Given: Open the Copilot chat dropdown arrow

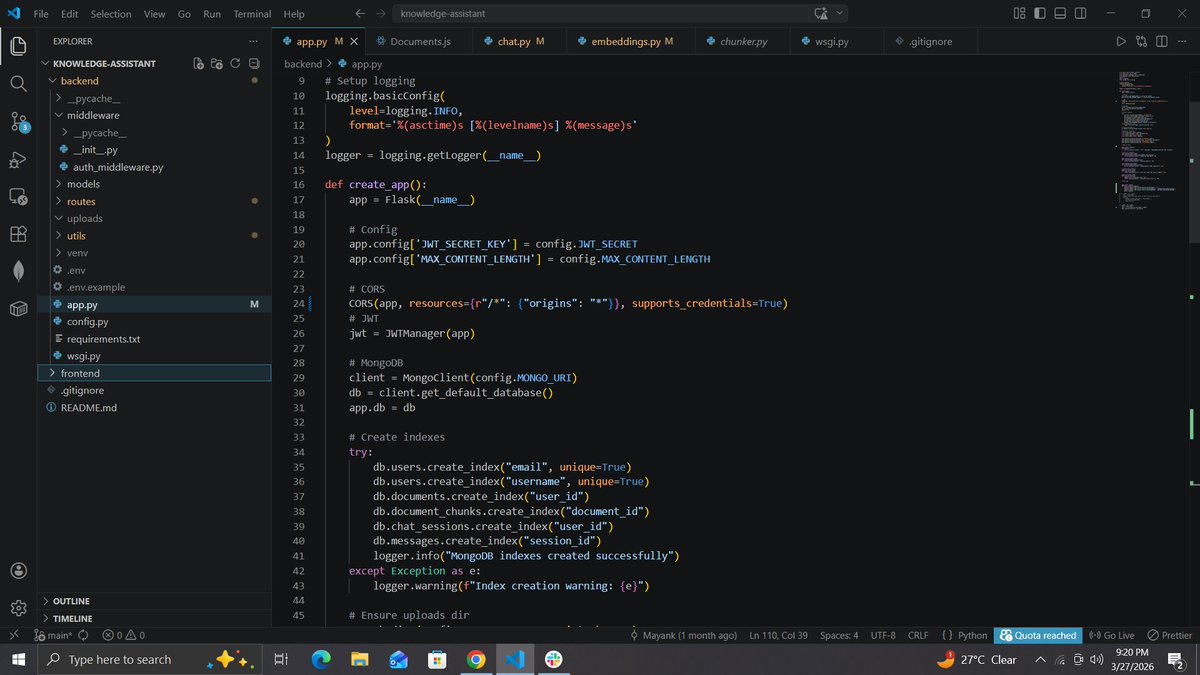Looking at the screenshot, I should point(840,14).
